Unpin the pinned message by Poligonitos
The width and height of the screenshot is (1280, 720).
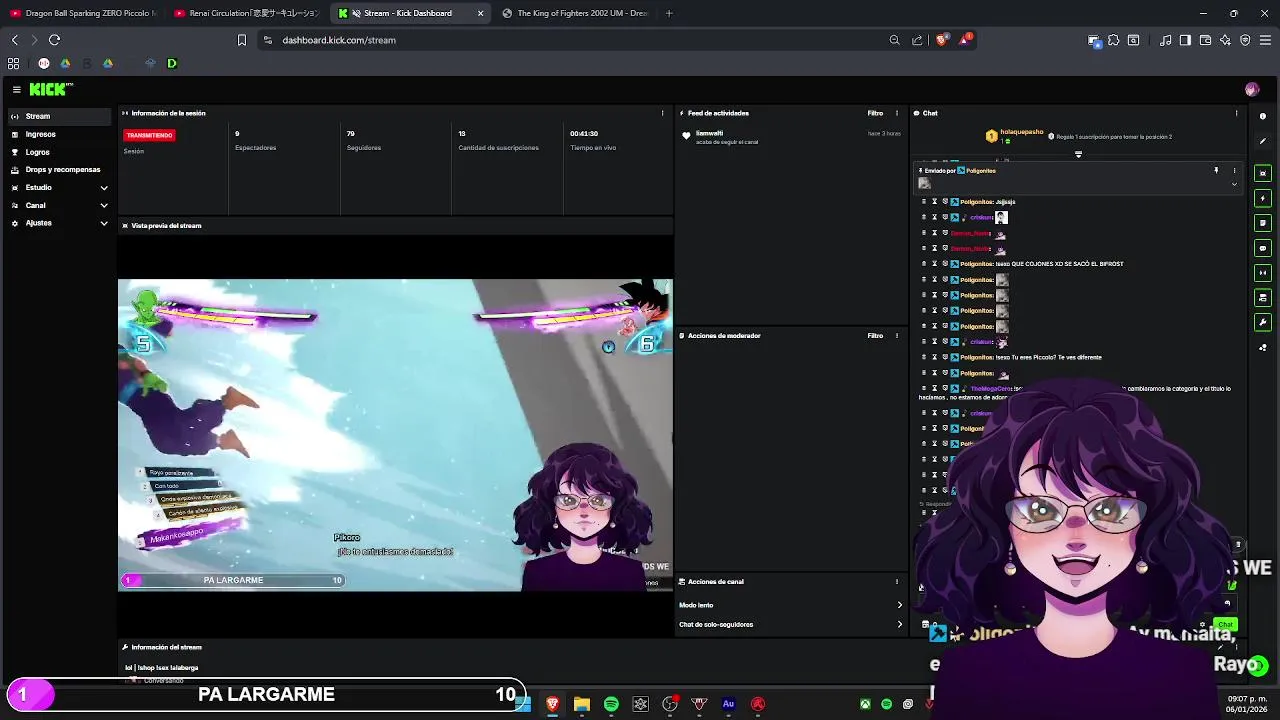pos(1216,171)
